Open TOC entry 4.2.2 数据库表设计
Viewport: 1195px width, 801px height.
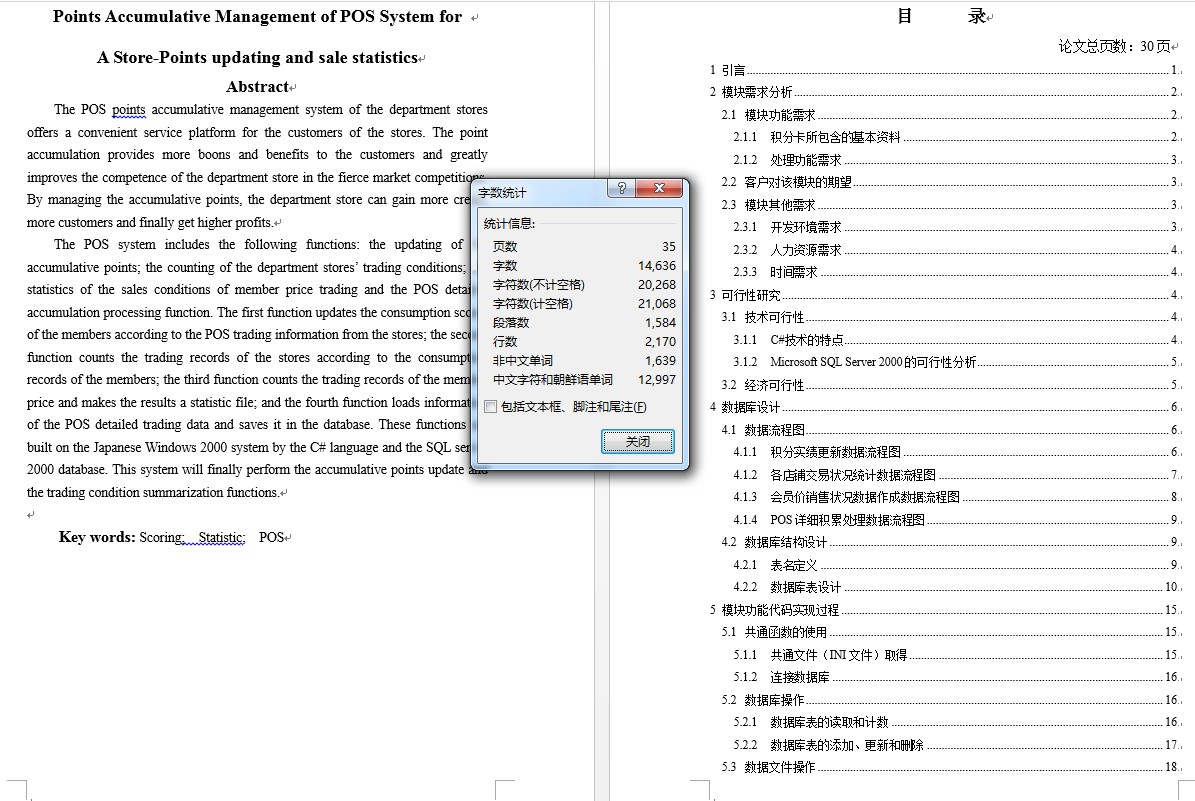click(x=956, y=587)
